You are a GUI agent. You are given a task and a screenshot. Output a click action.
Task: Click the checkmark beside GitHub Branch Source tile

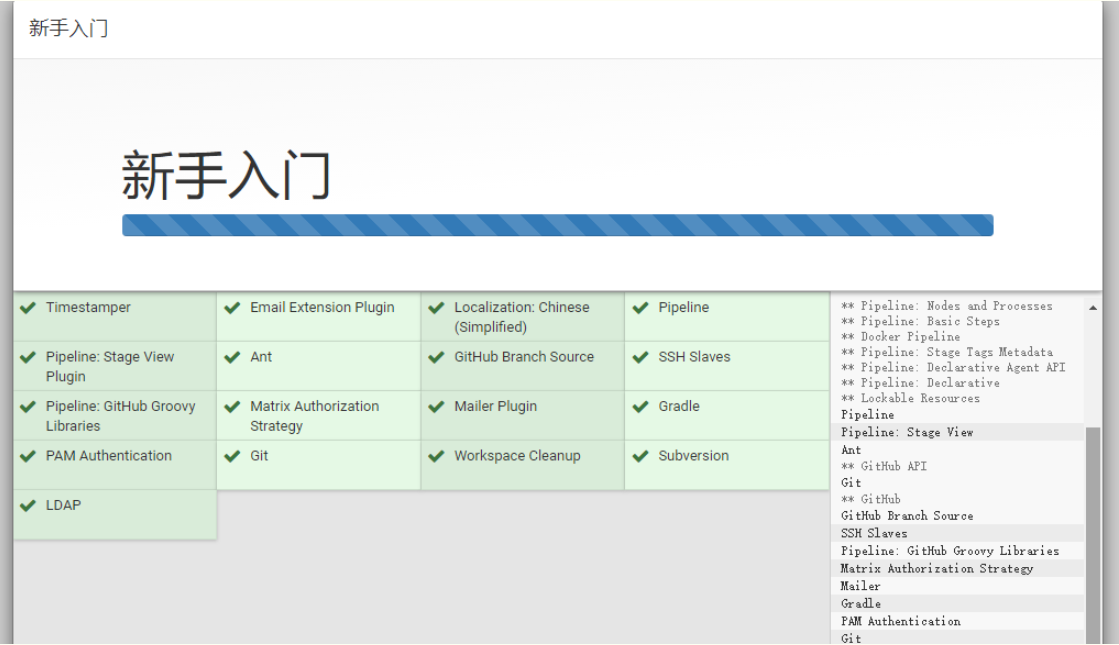[x=436, y=357]
